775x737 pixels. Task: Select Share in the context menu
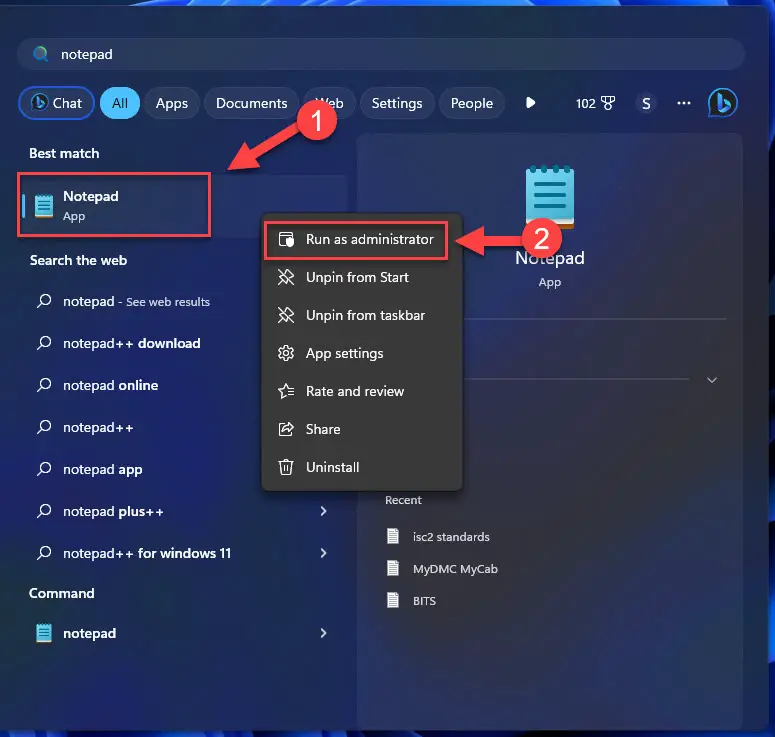(x=362, y=429)
